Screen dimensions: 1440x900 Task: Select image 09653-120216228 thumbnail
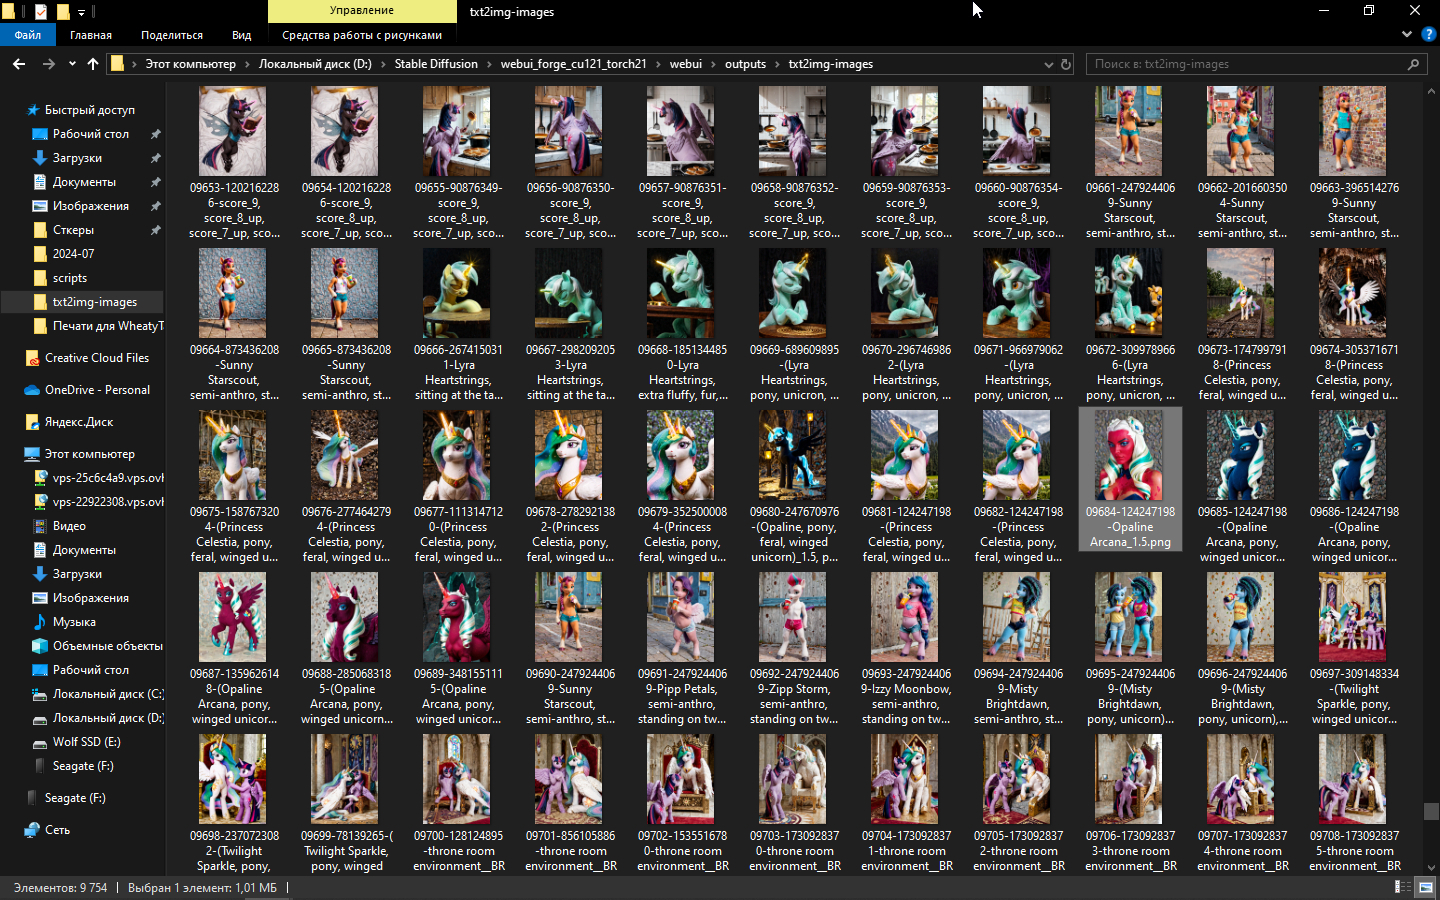click(x=233, y=131)
